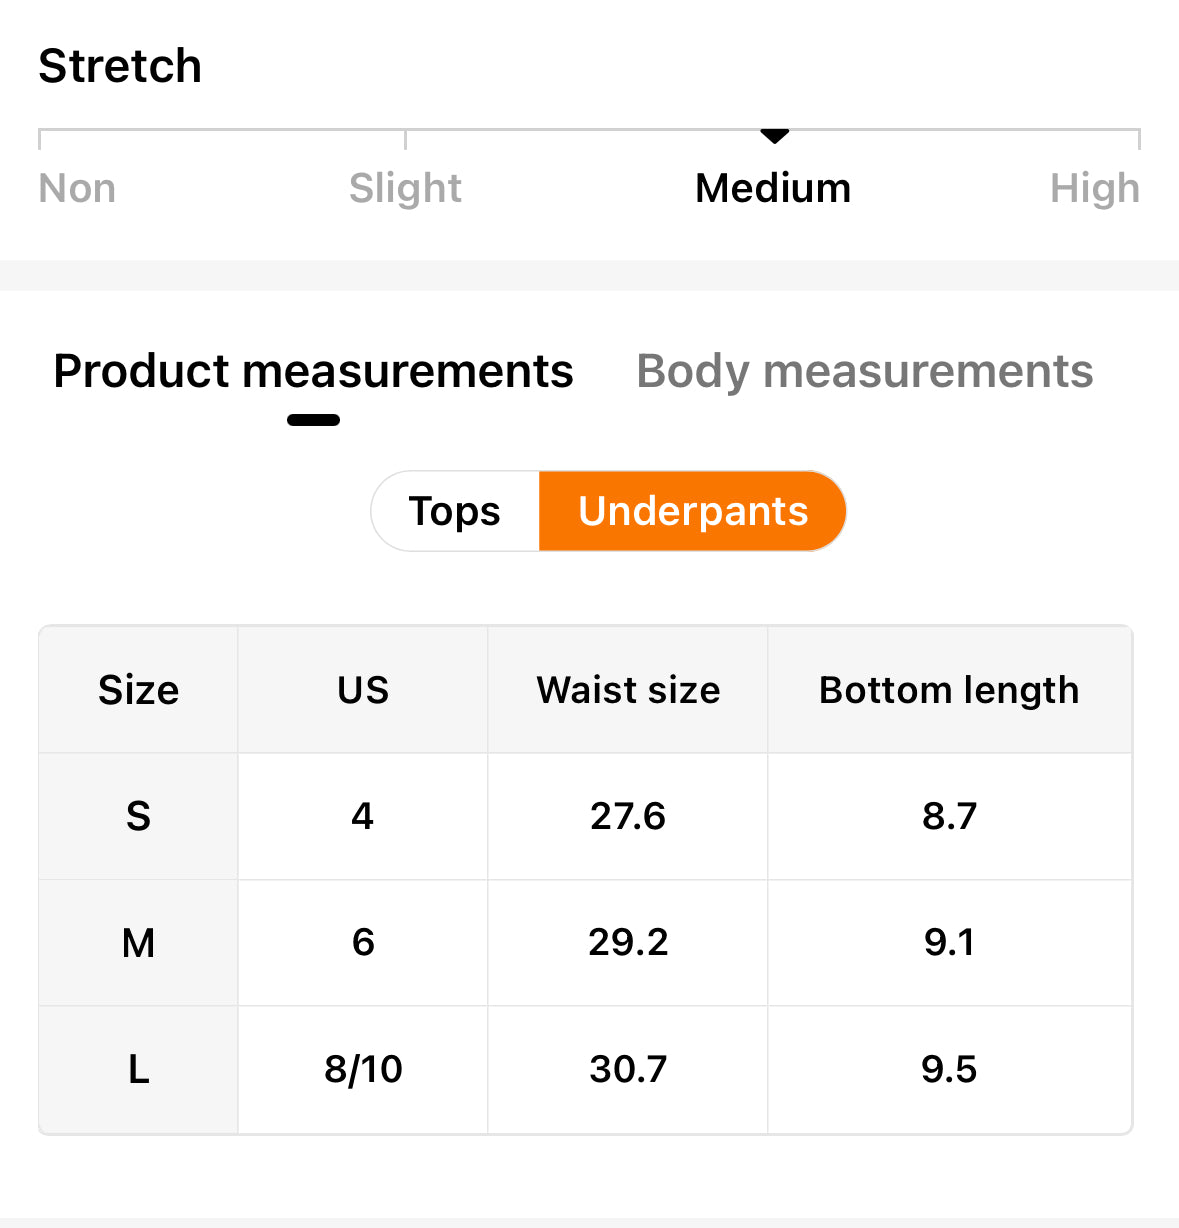The height and width of the screenshot is (1228, 1179).
Task: Select the Product measurements tab
Action: [313, 371]
